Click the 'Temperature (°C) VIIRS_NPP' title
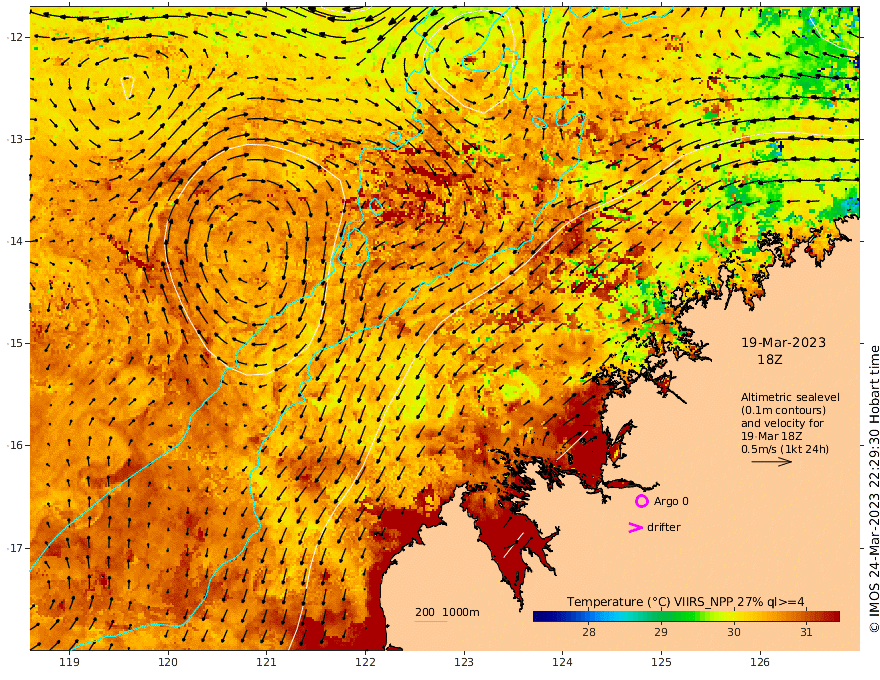Viewport: 880px width, 680px height. (650, 602)
